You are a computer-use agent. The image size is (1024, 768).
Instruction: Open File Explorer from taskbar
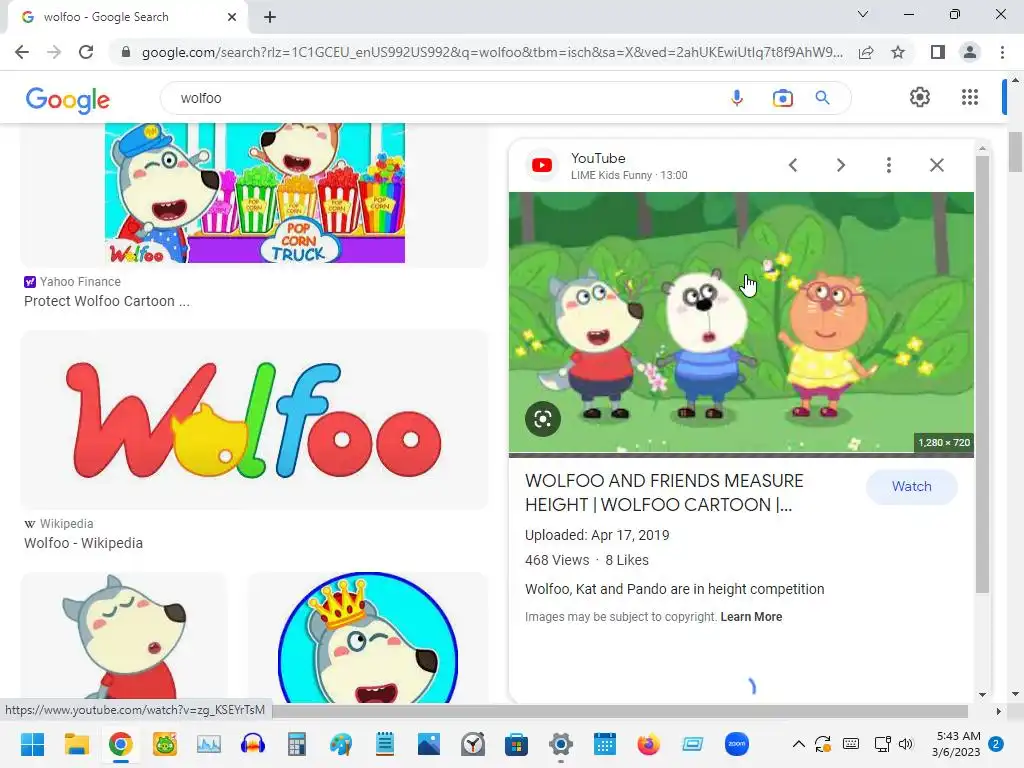(x=76, y=744)
